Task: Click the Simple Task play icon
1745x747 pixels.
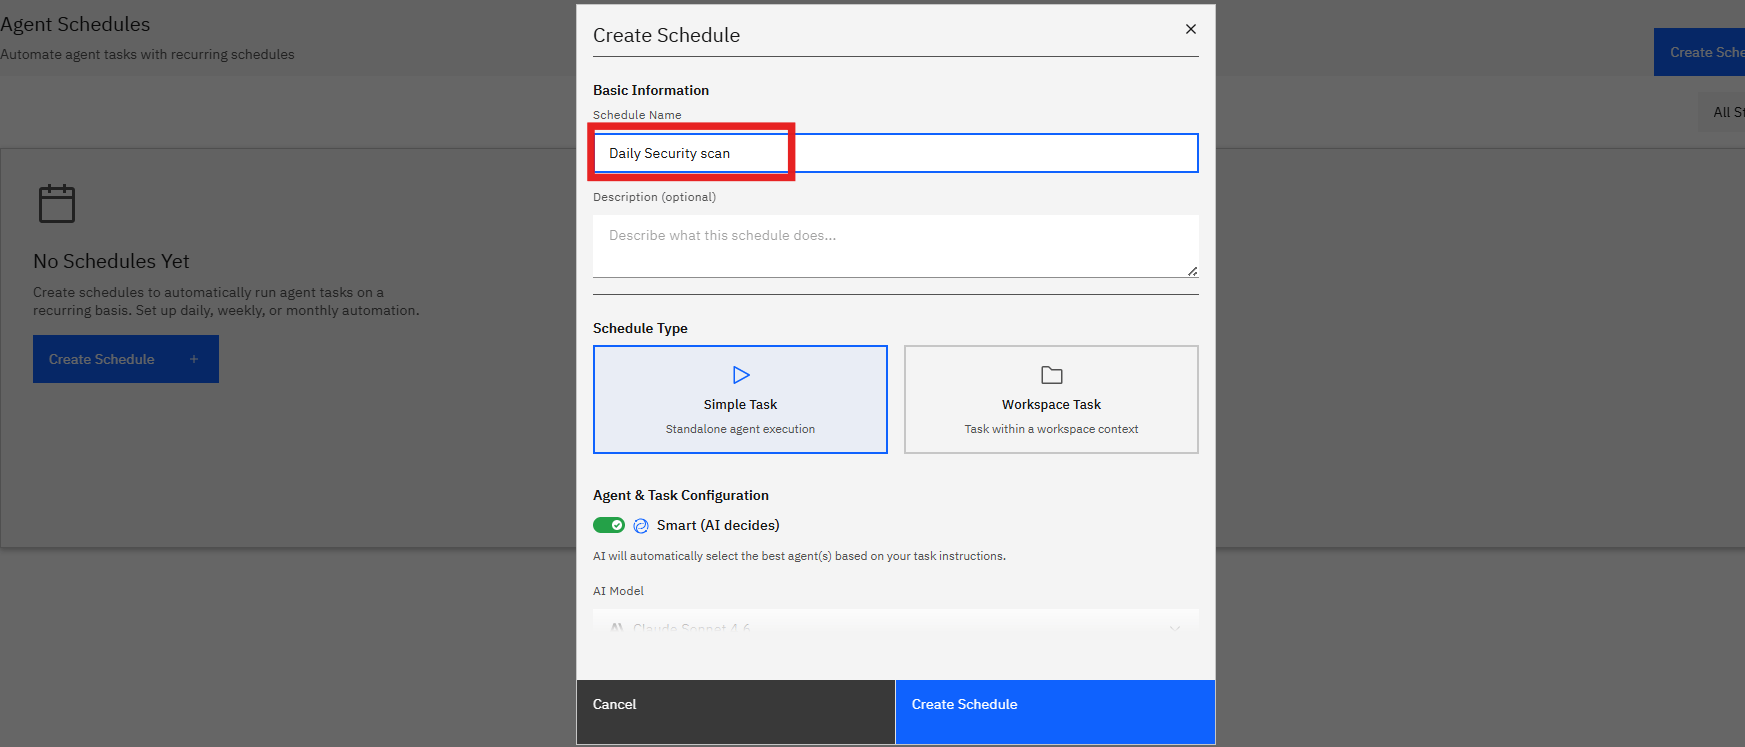Action: click(741, 375)
